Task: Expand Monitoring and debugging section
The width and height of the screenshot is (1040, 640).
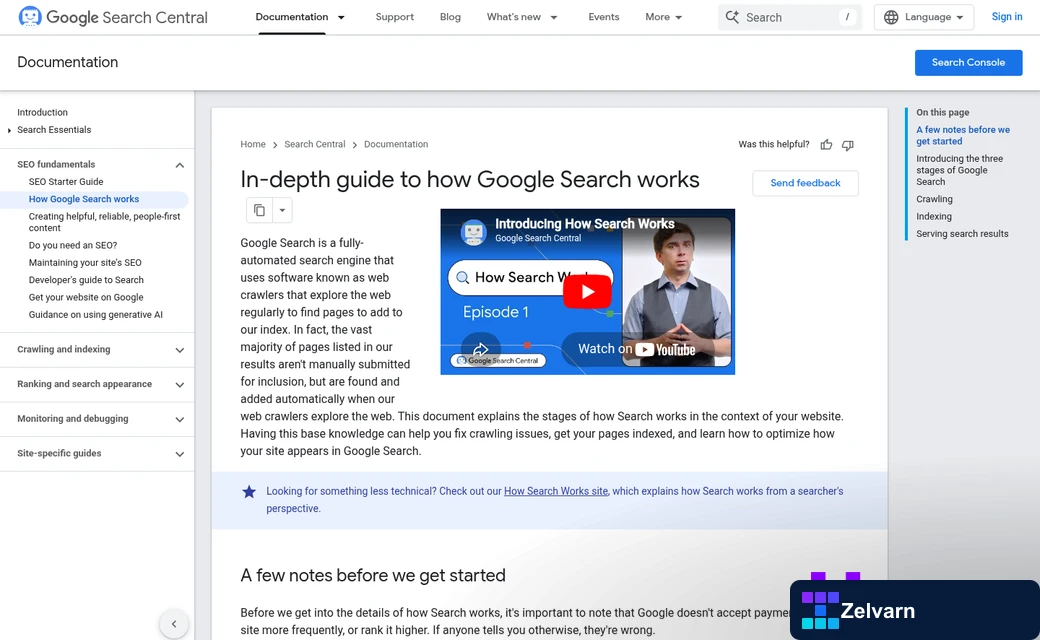Action: (179, 419)
